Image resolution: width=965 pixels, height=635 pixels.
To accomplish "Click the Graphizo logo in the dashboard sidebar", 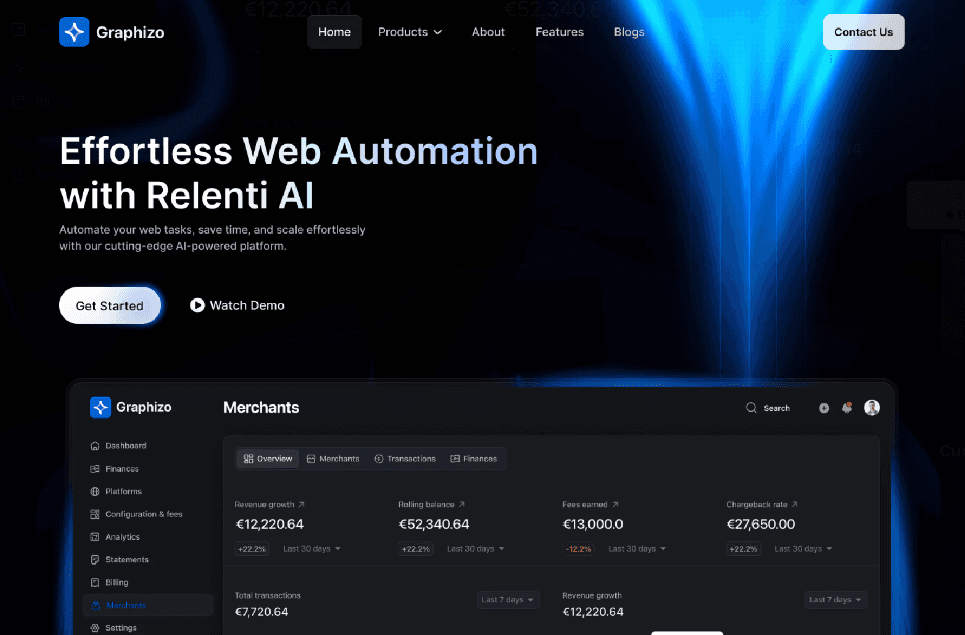I will (x=130, y=407).
